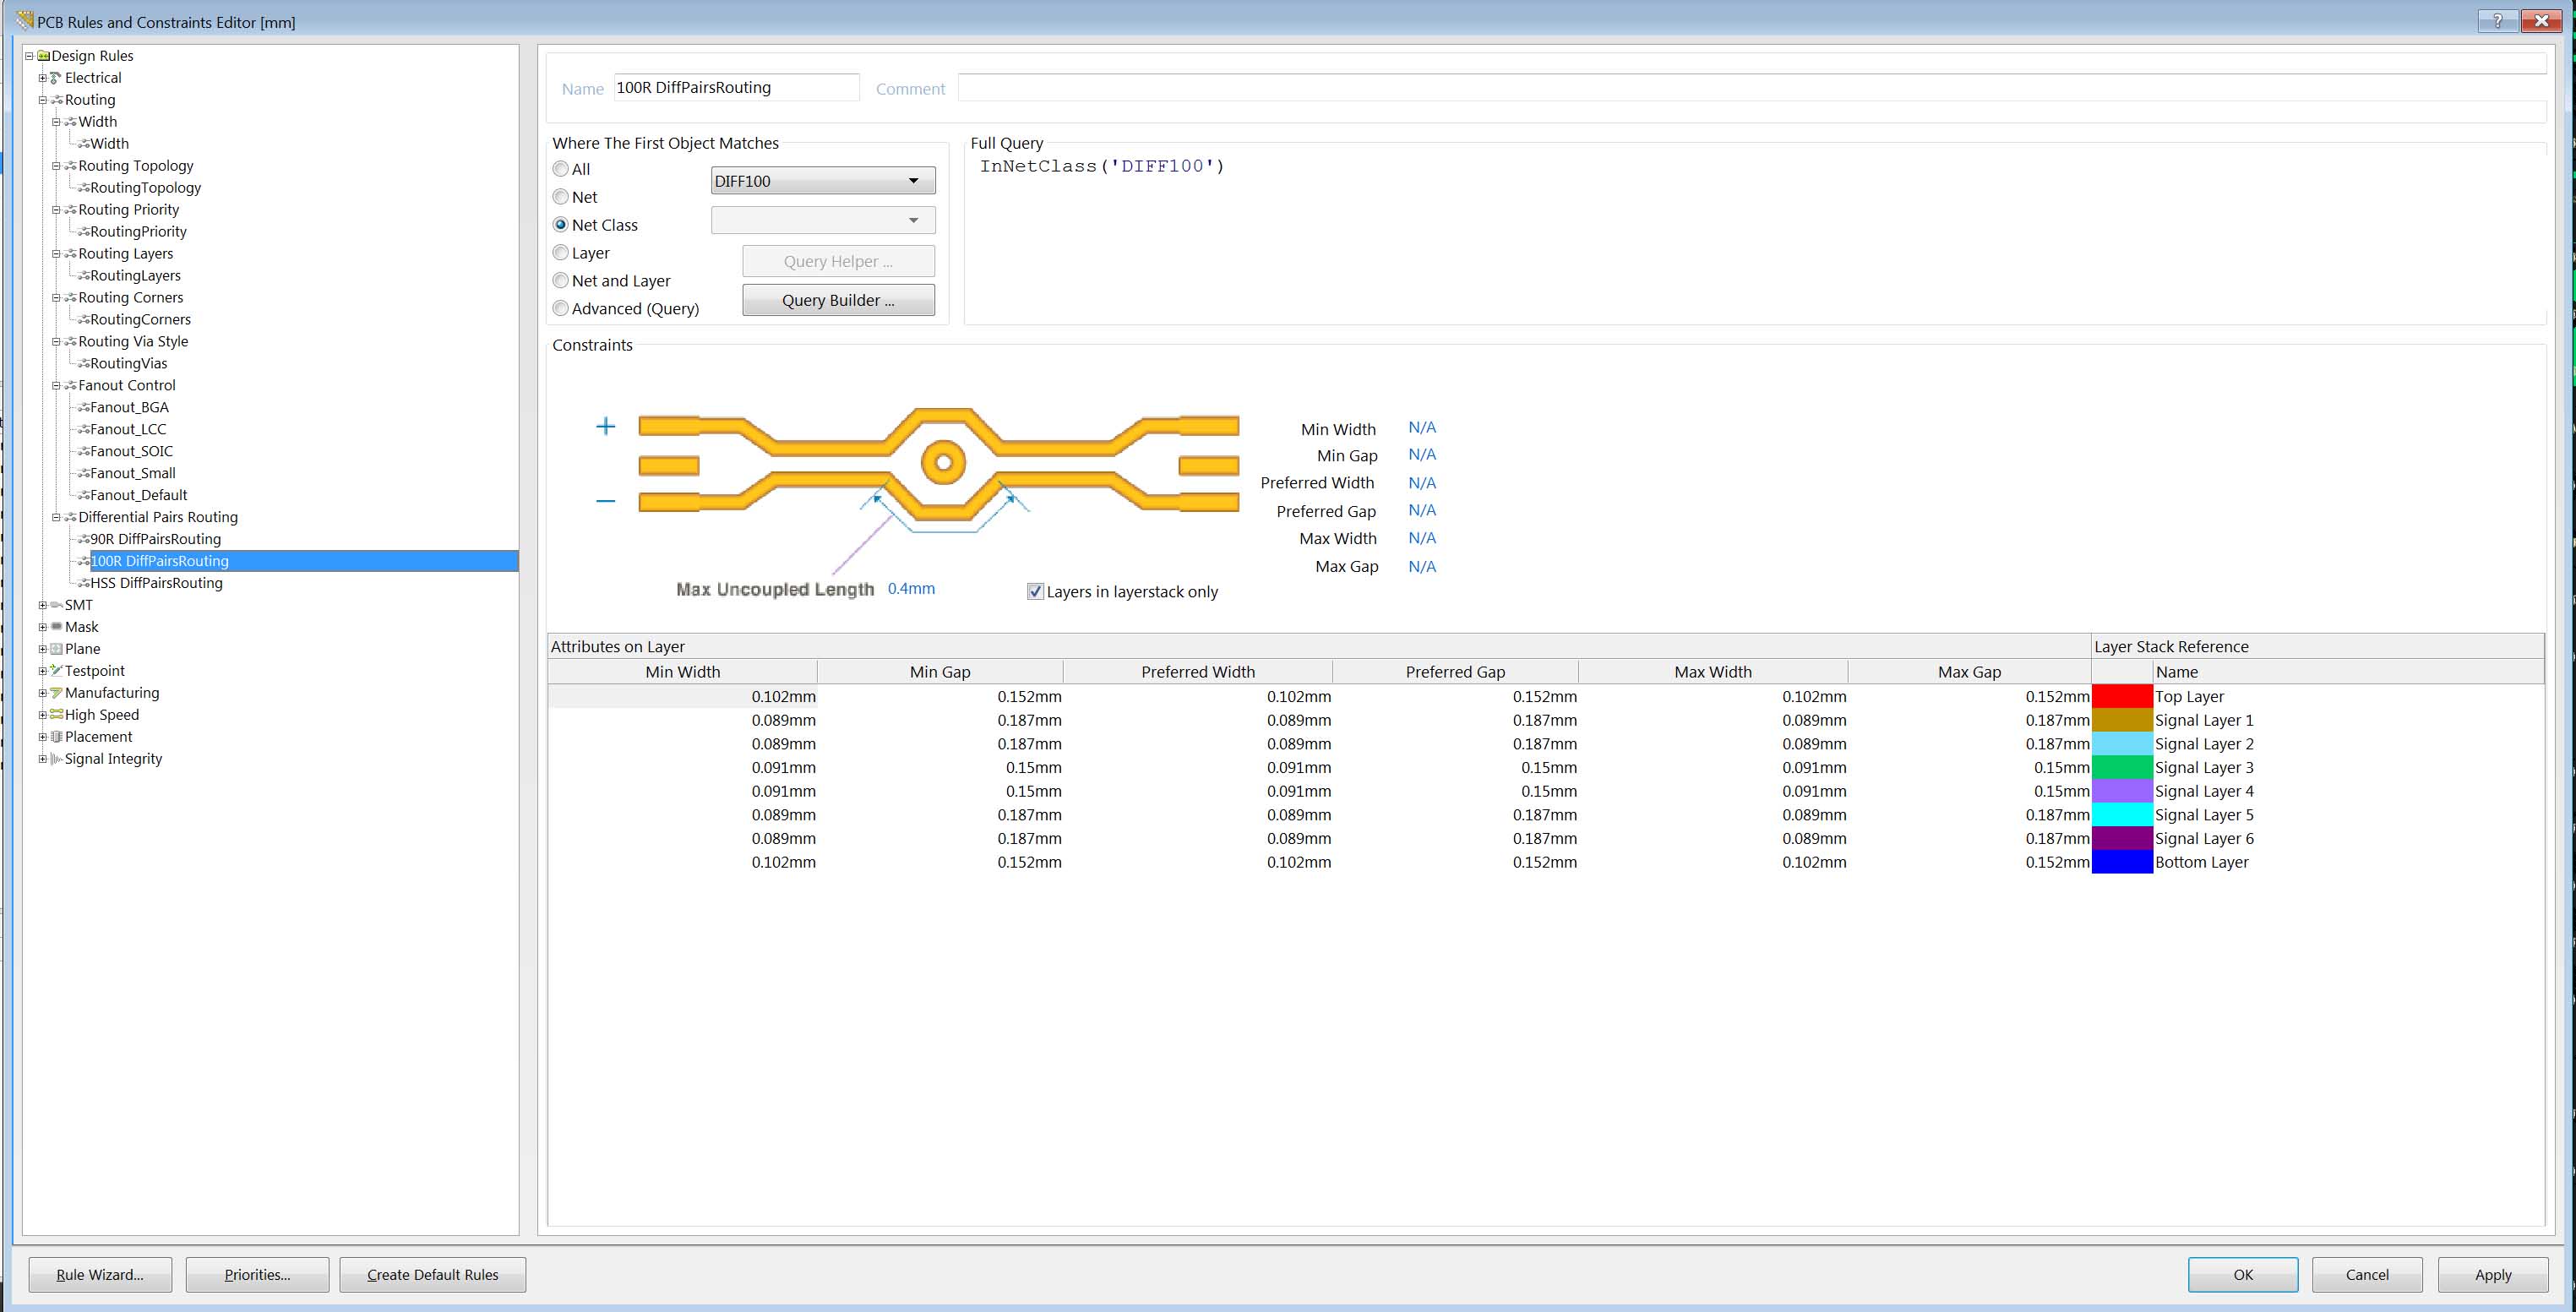Expand the SMT rules category

click(42, 605)
